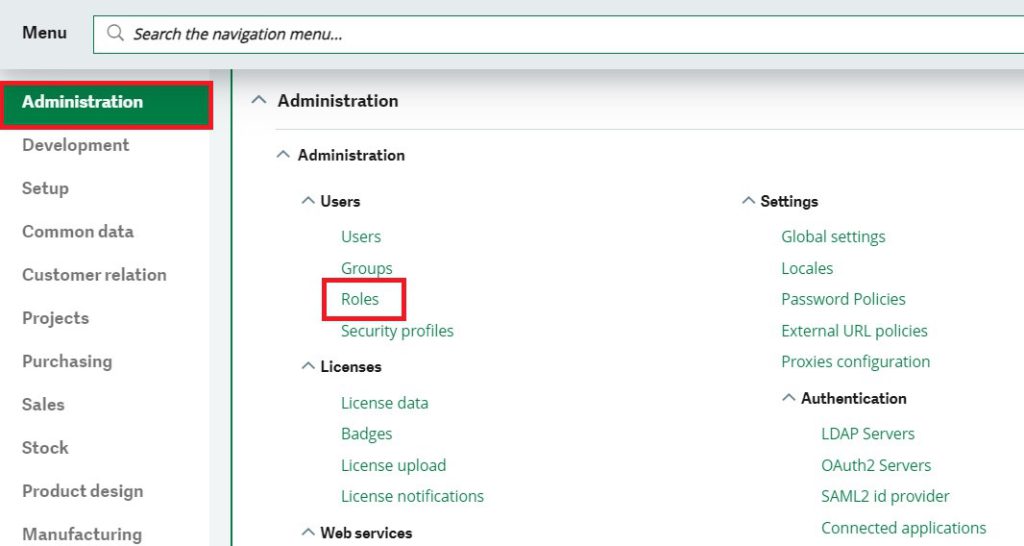Open Global settings link
This screenshot has width=1024, height=546.
click(833, 236)
